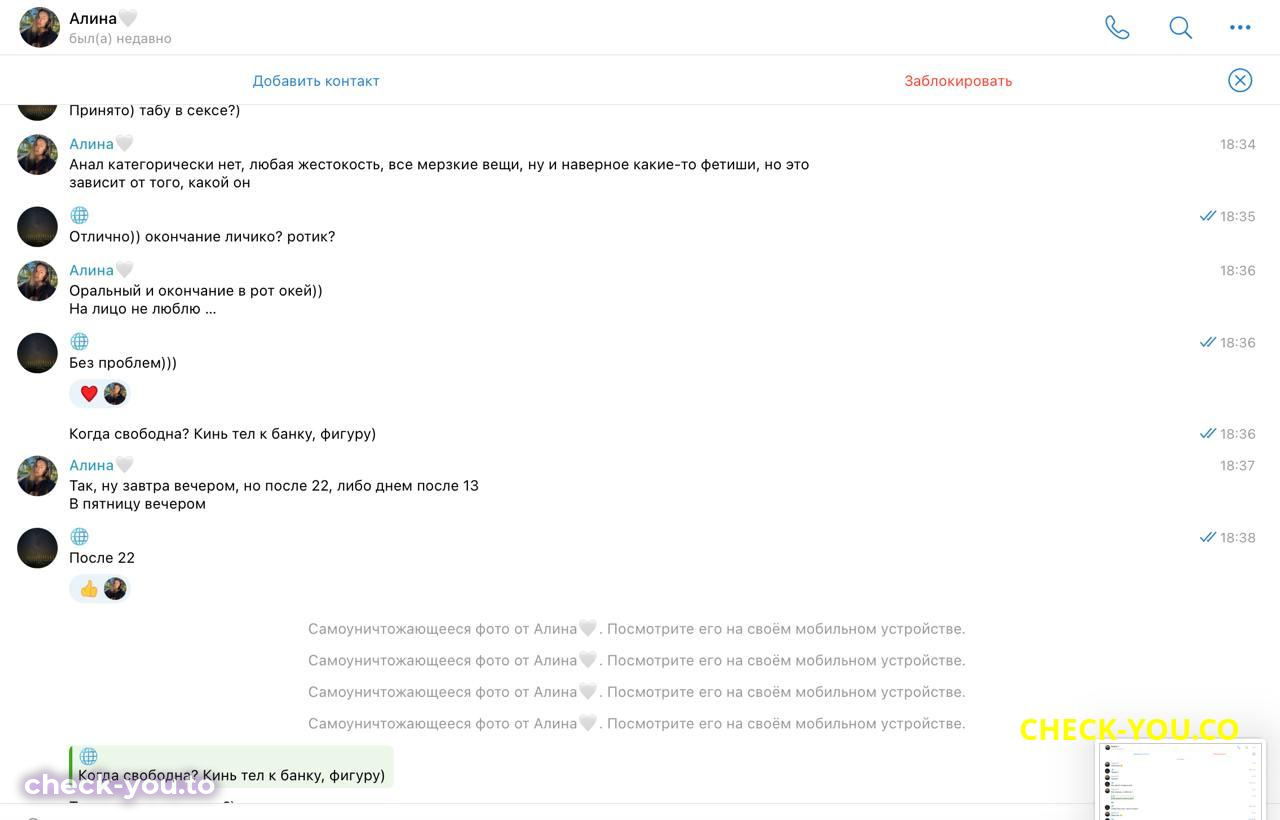This screenshot has height=820, width=1280.
Task: Select message Так, ну завтра вечером
Action: pyautogui.click(x=274, y=495)
